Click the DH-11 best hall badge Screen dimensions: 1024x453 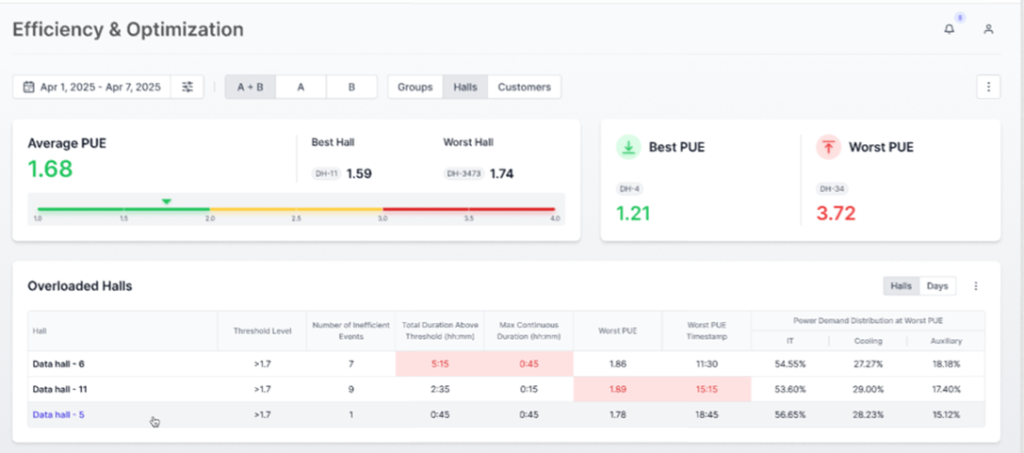pos(327,174)
